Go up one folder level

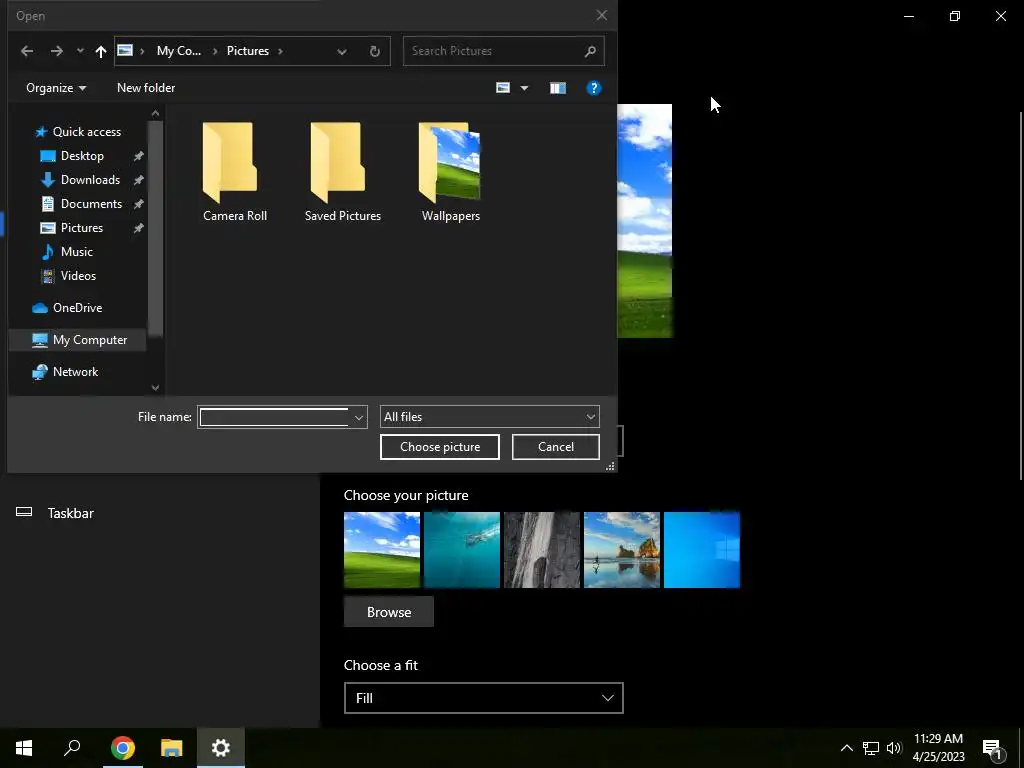tap(101, 51)
